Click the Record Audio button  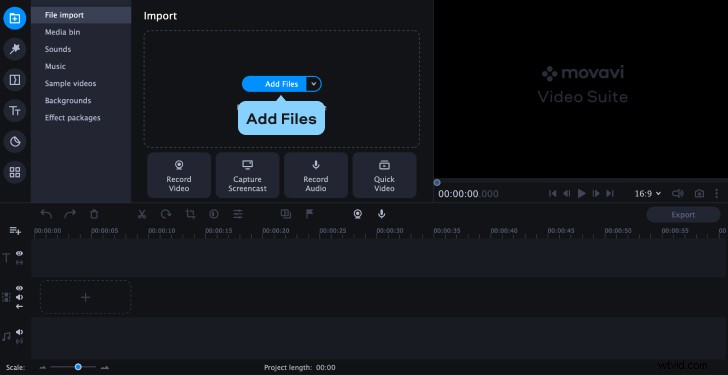click(x=316, y=175)
